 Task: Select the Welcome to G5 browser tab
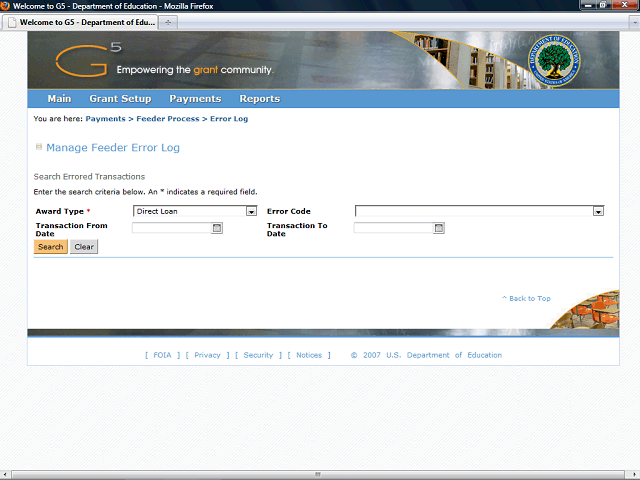81,22
